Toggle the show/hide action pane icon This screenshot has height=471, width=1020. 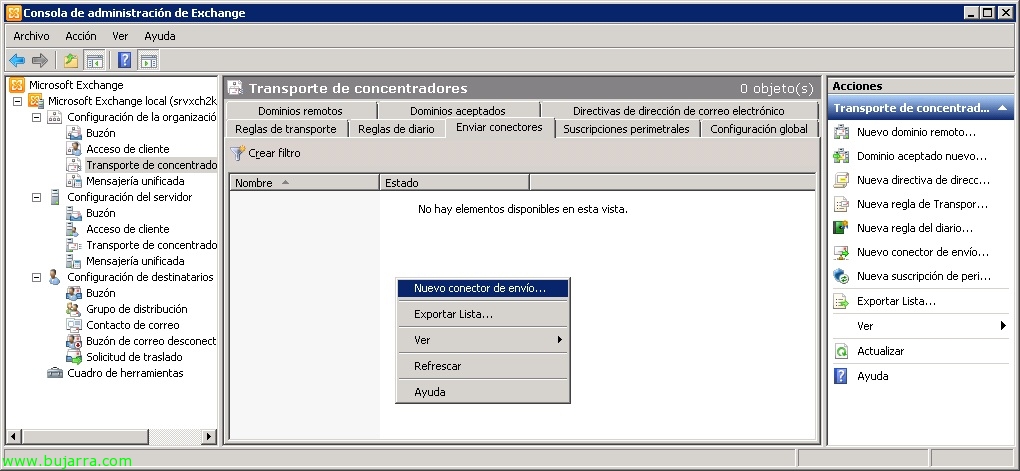click(x=148, y=61)
